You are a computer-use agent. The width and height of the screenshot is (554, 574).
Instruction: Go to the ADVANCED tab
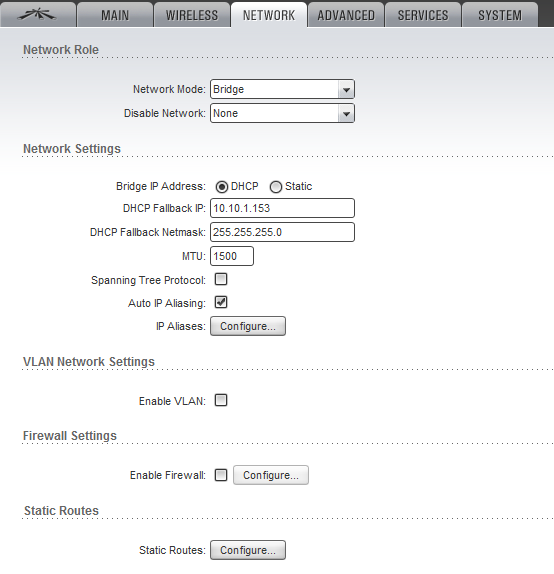pos(346,15)
